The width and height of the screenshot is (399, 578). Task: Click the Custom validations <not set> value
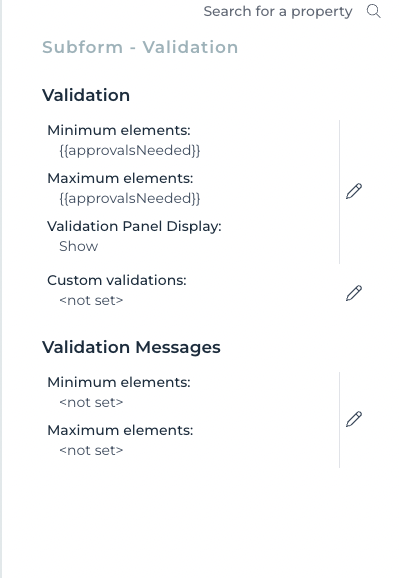coord(91,300)
